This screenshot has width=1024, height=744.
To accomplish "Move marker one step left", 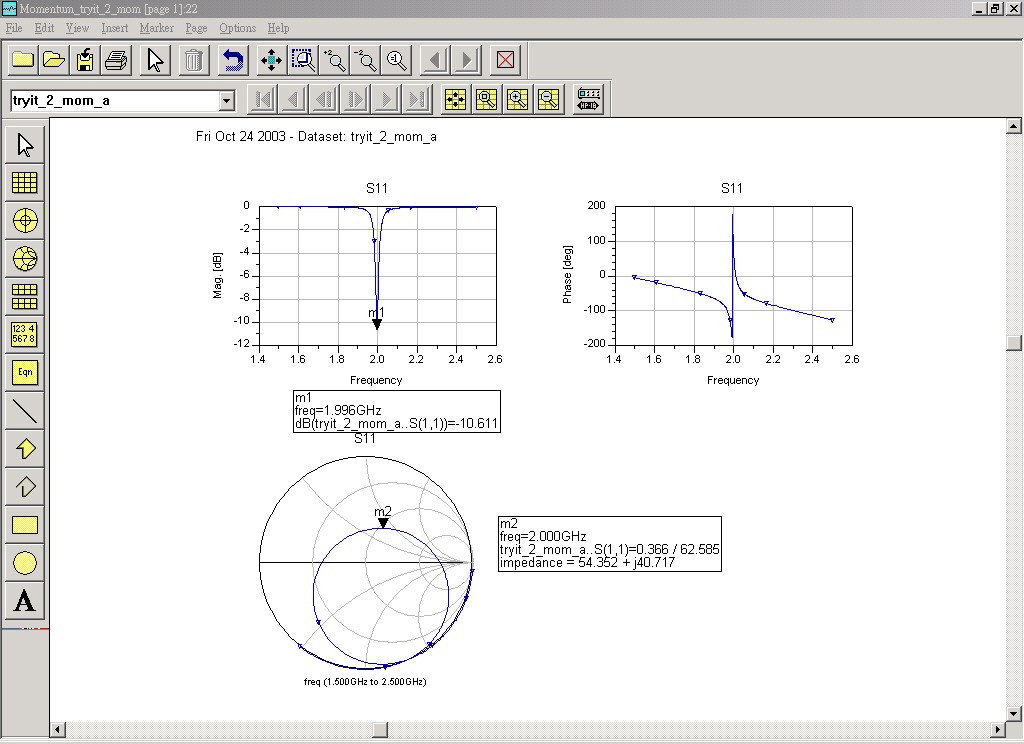I will pos(294,99).
